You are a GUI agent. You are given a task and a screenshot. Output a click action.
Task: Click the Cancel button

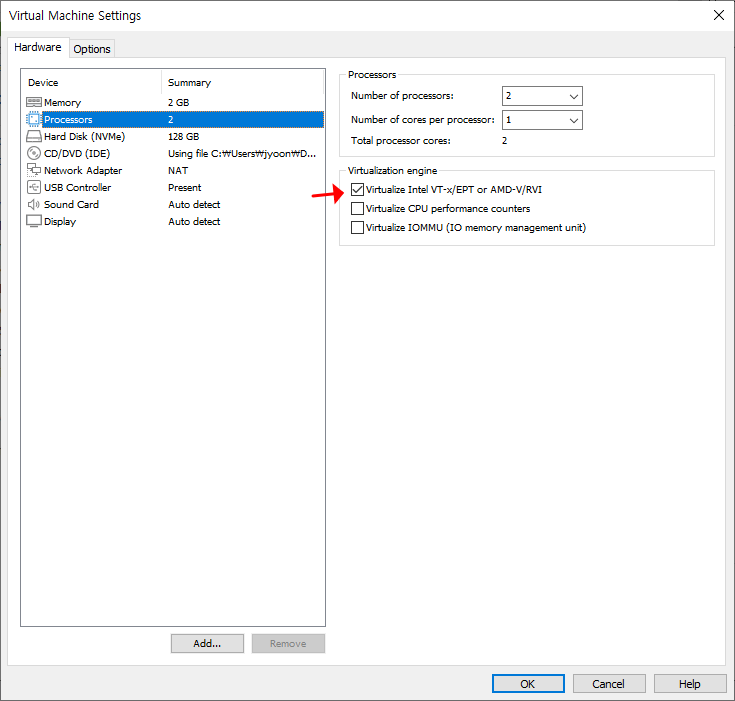click(x=608, y=684)
